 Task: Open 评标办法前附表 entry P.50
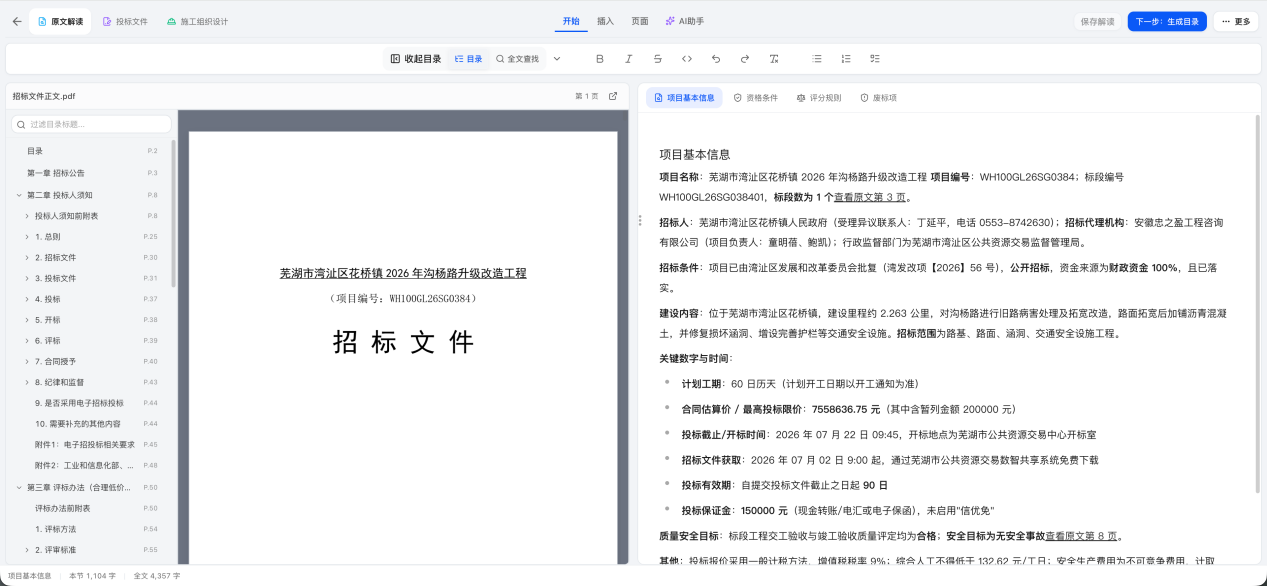[91, 508]
